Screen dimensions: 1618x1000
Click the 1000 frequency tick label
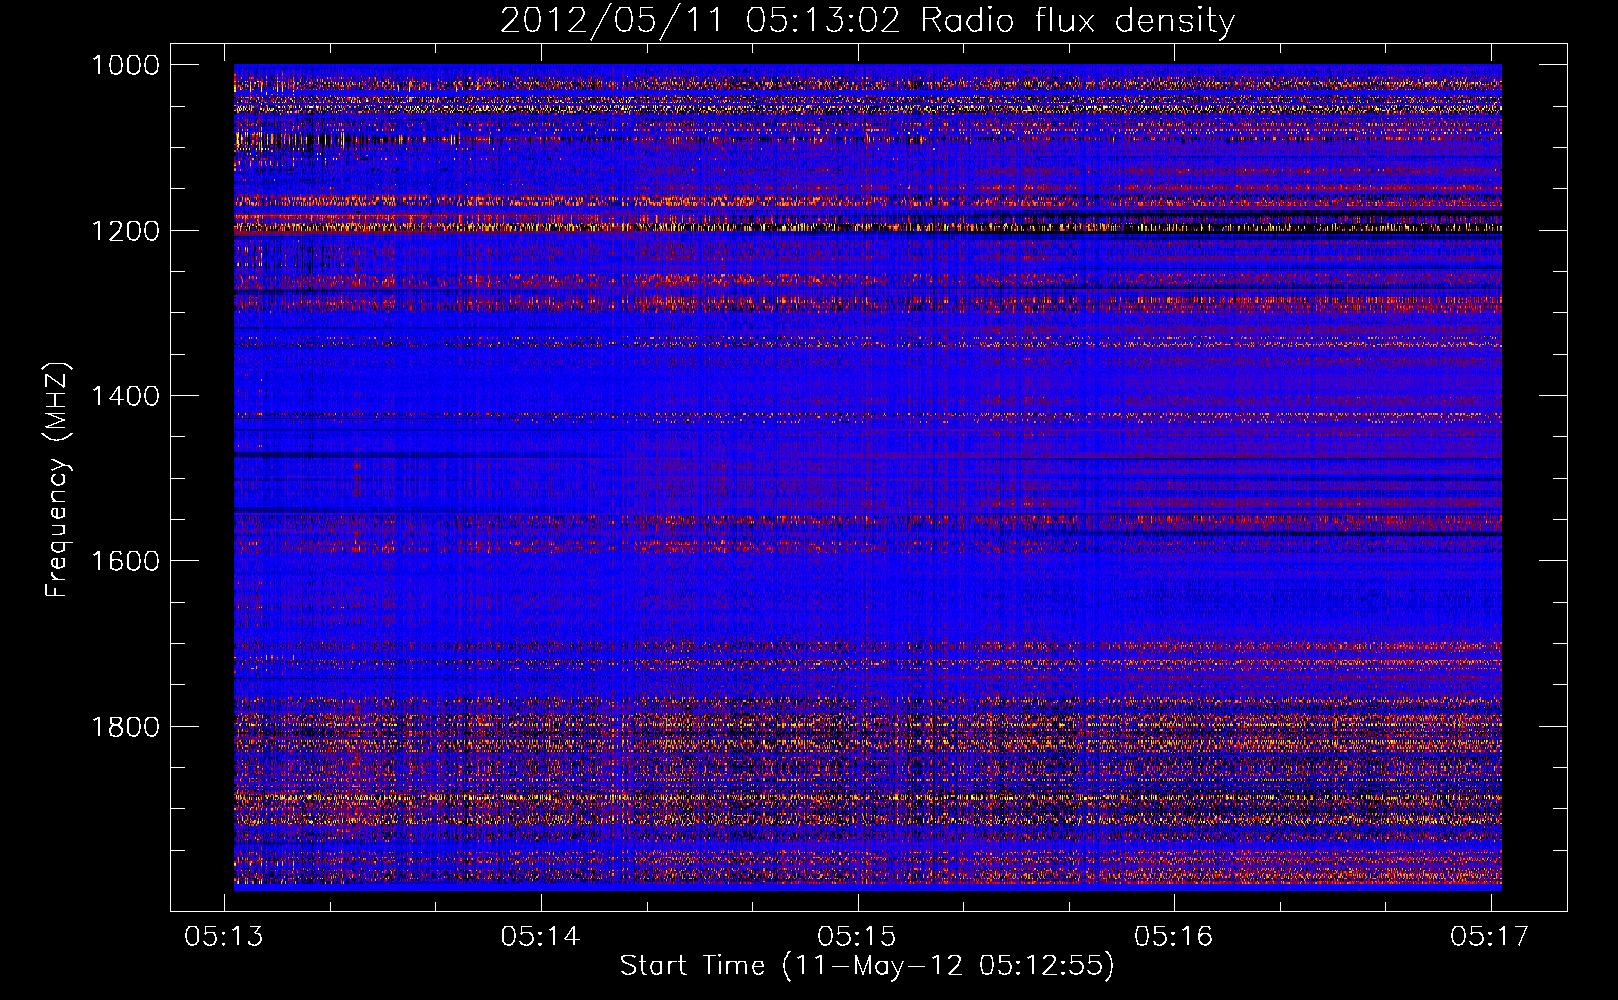tap(125, 65)
